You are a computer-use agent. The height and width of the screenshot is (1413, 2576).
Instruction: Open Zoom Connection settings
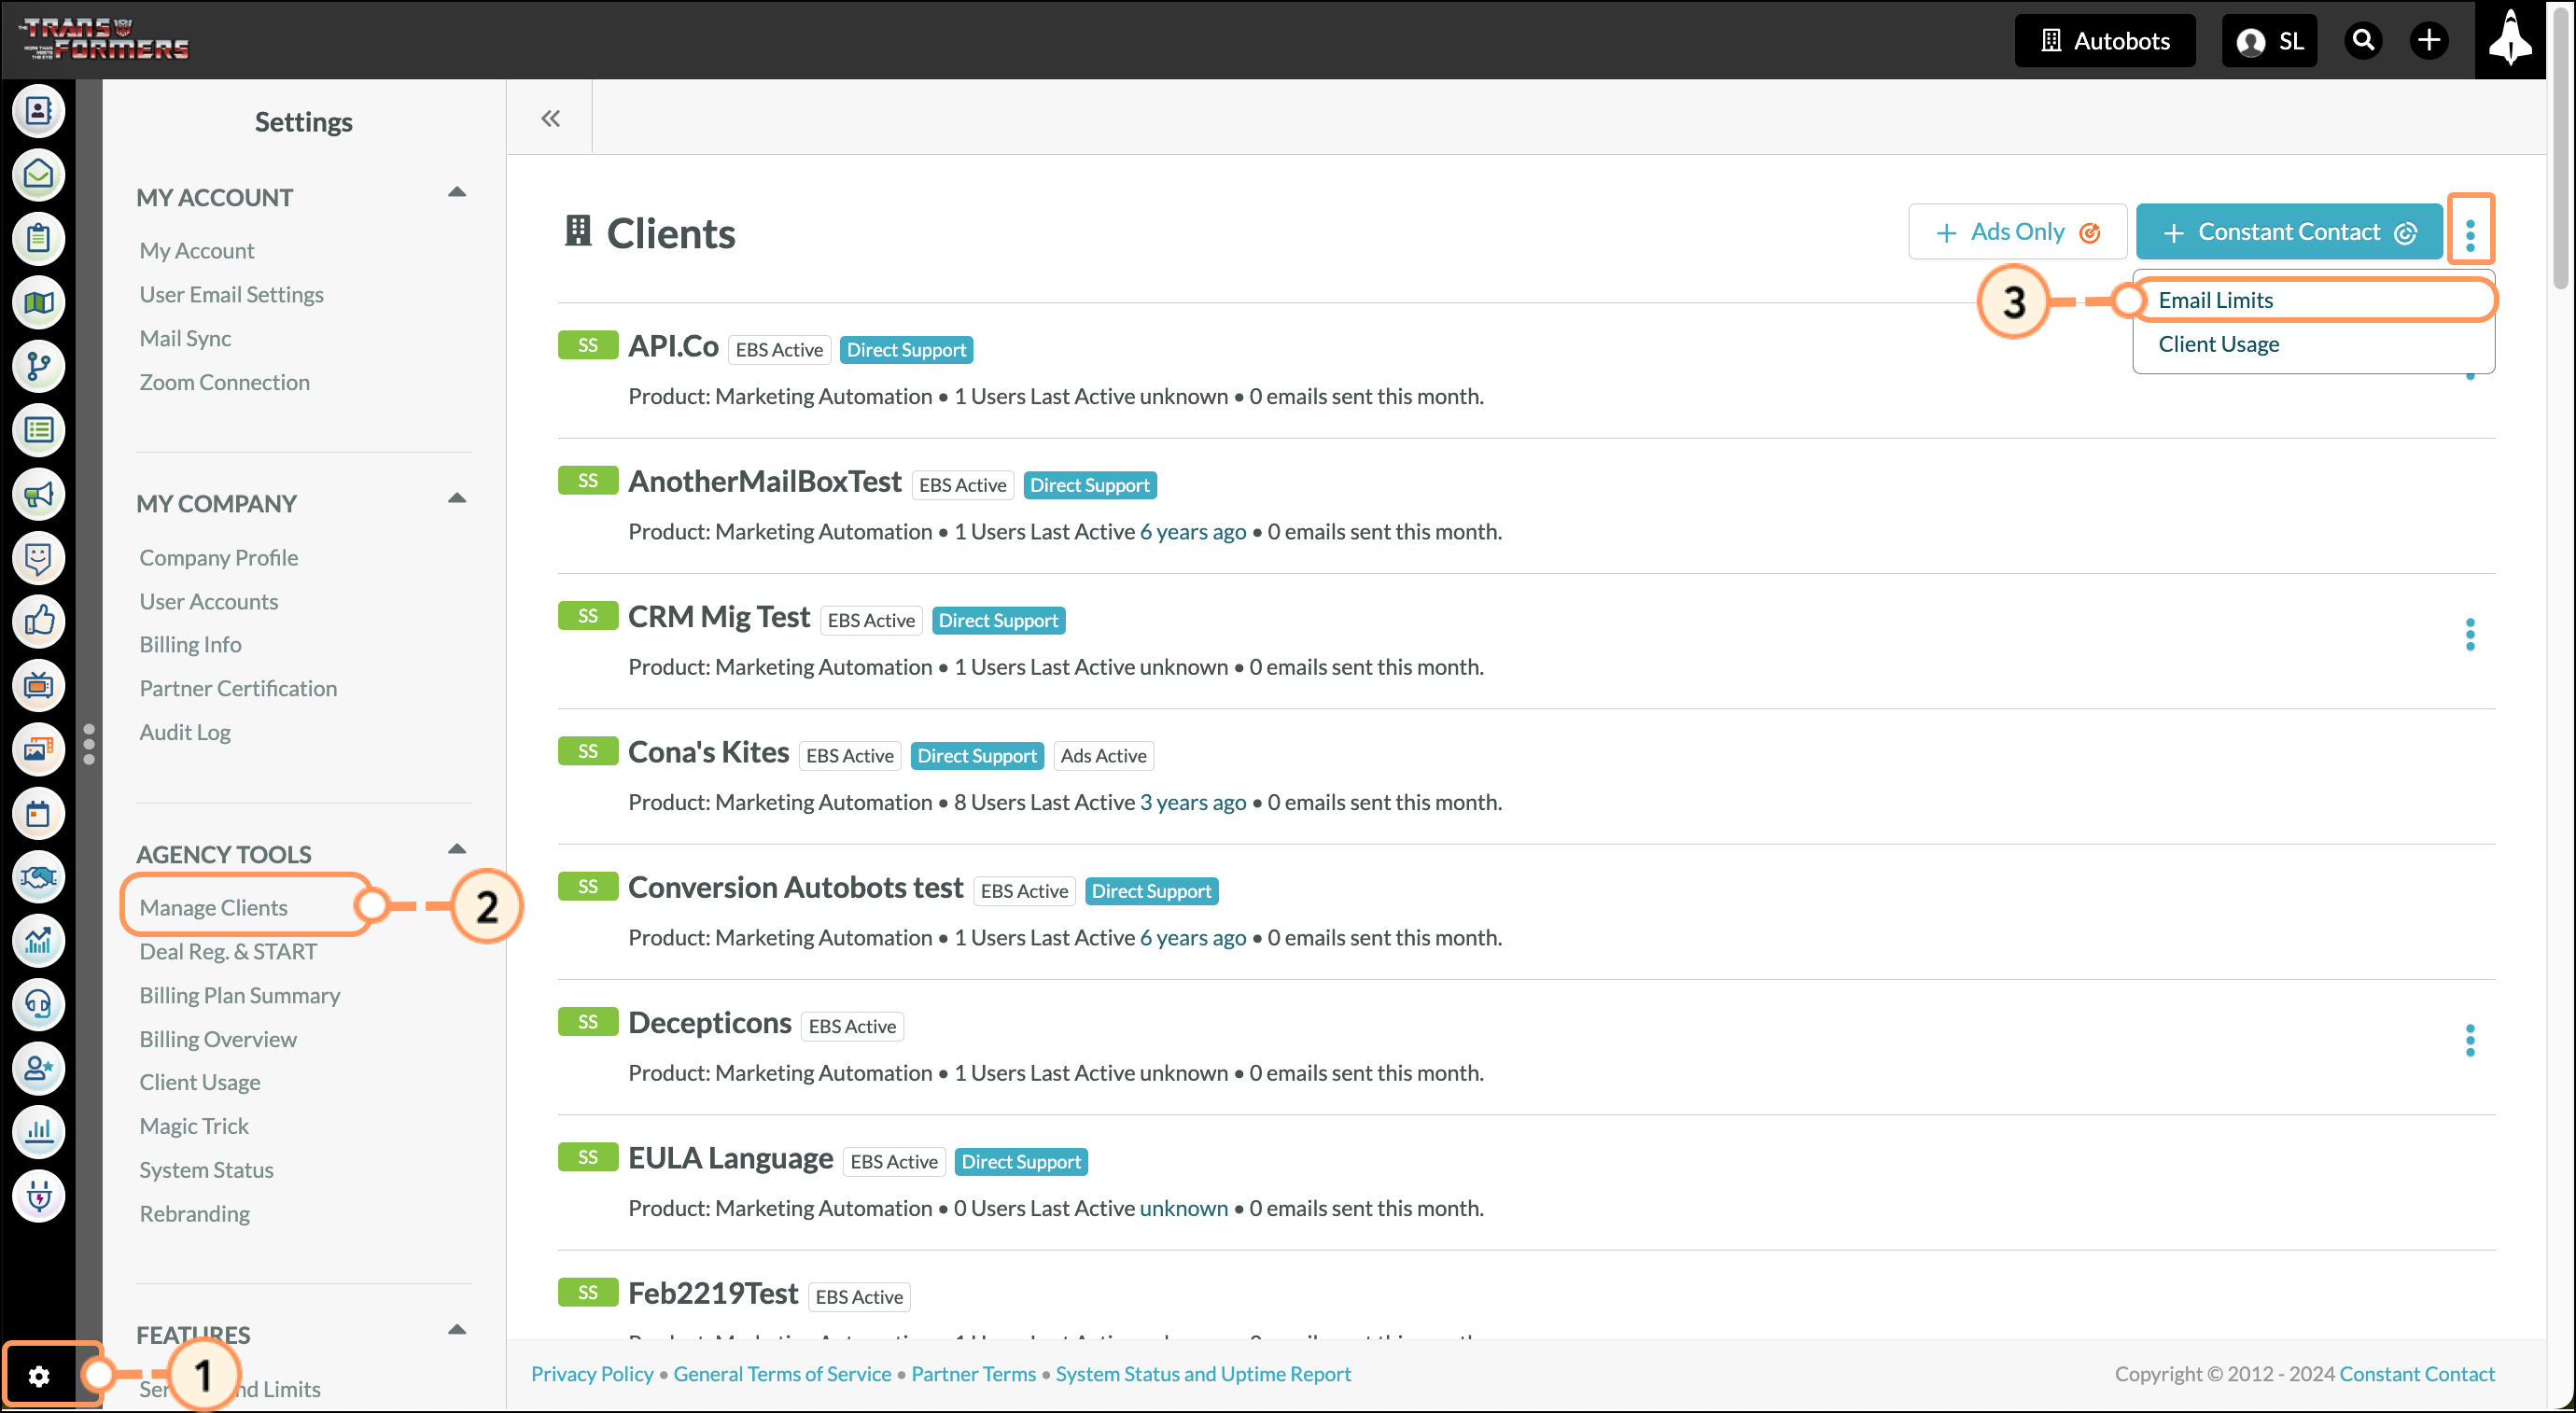(224, 382)
